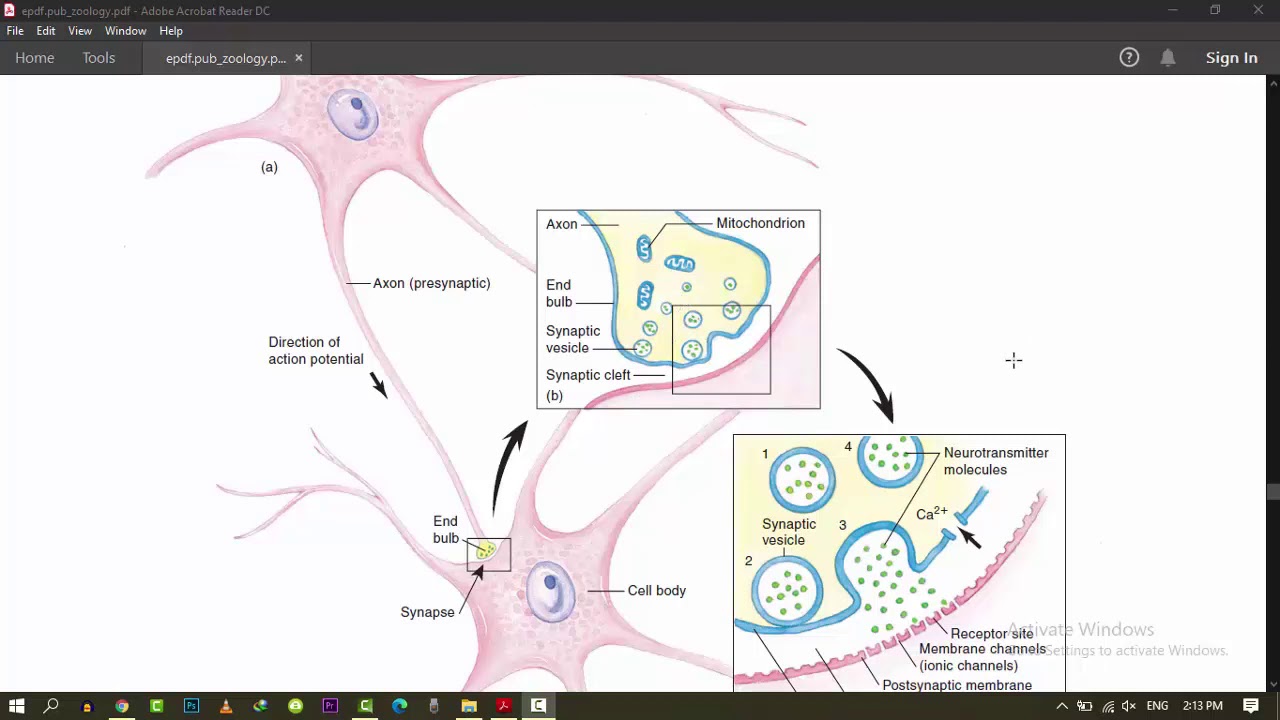Click the 'Axon (presynaptic)' label text
Viewport: 1280px width, 720px height.
431,283
